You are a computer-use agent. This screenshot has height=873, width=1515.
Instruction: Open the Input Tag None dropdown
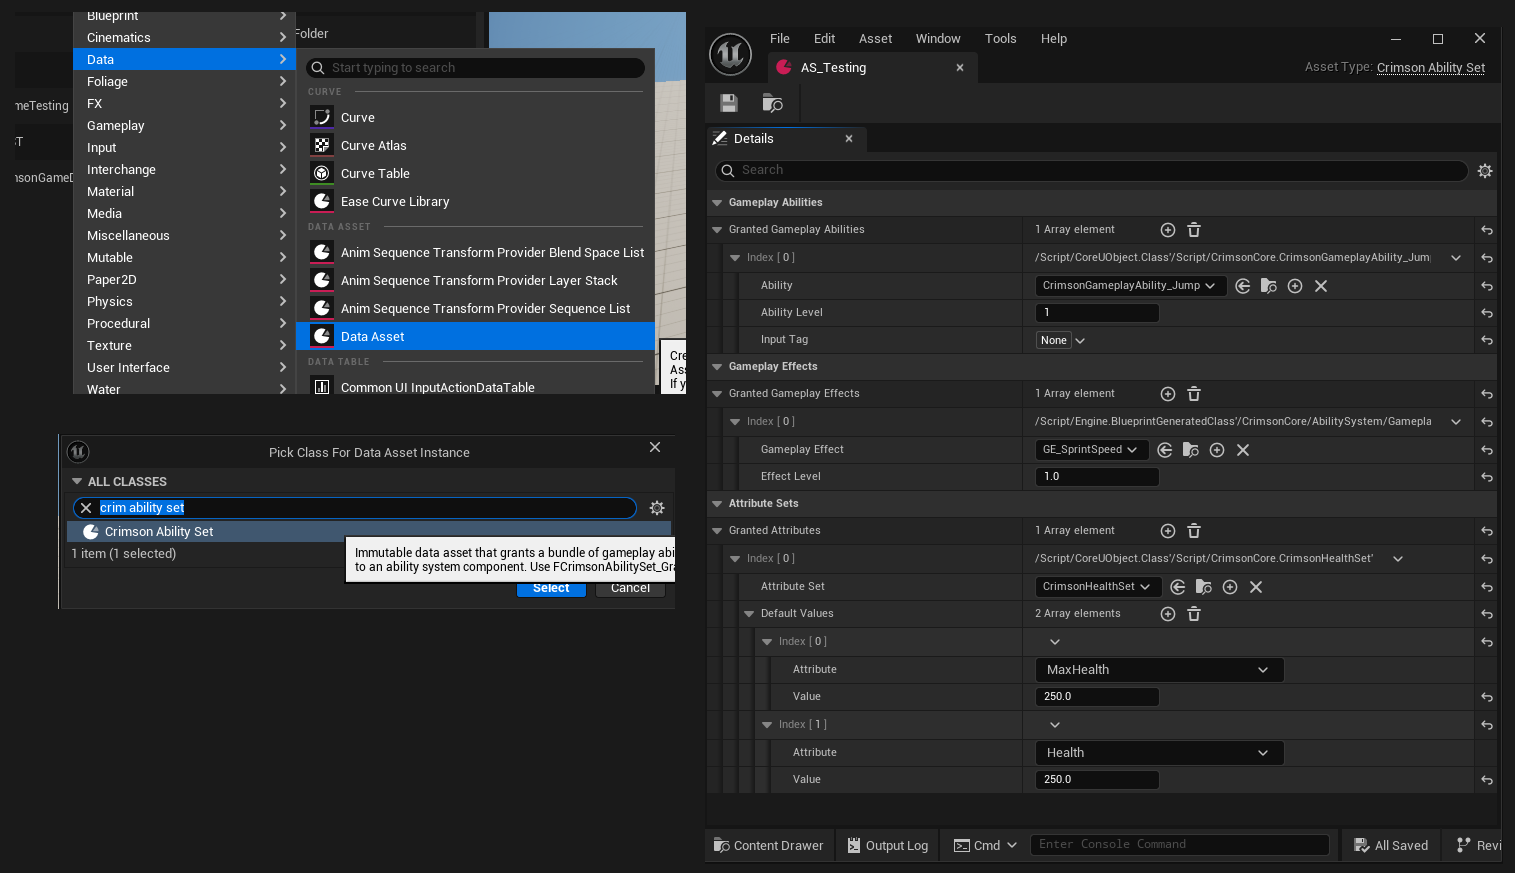click(x=1061, y=340)
